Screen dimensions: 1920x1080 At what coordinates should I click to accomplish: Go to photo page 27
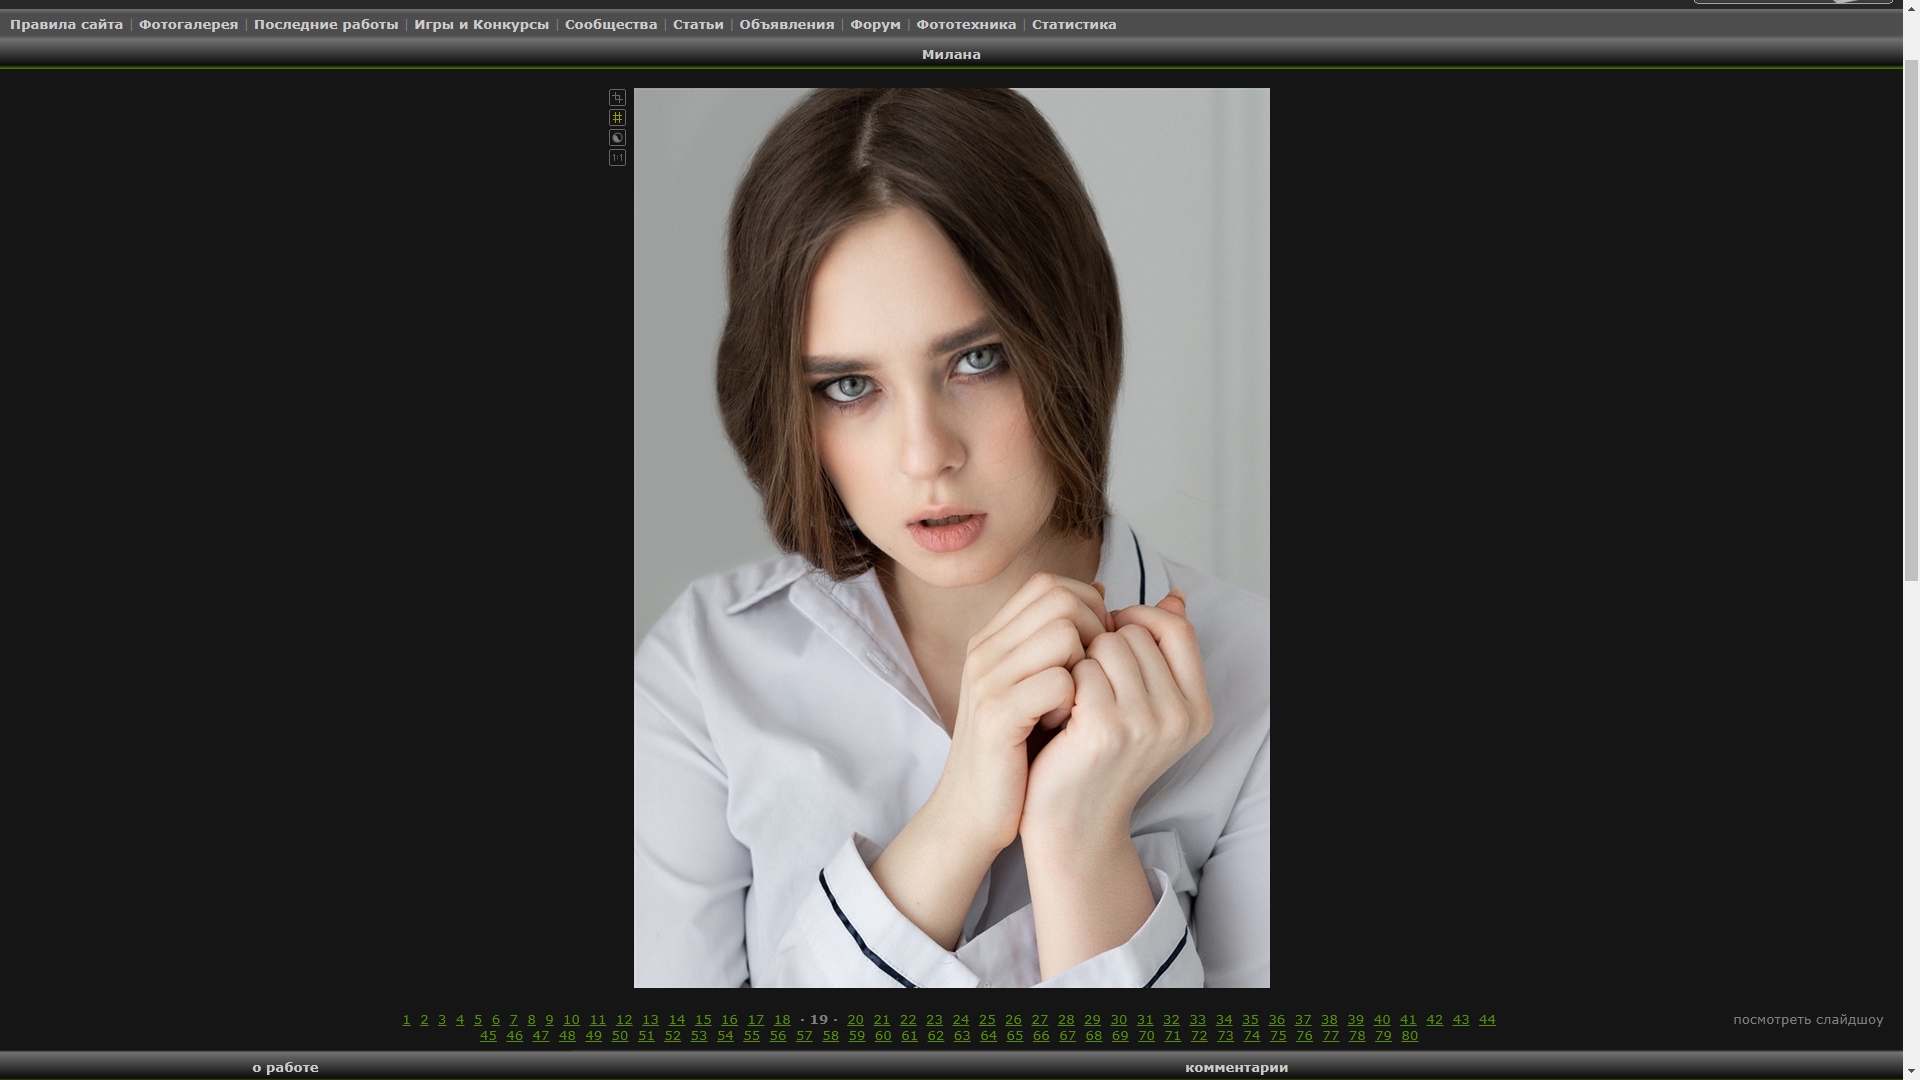pyautogui.click(x=1040, y=1019)
